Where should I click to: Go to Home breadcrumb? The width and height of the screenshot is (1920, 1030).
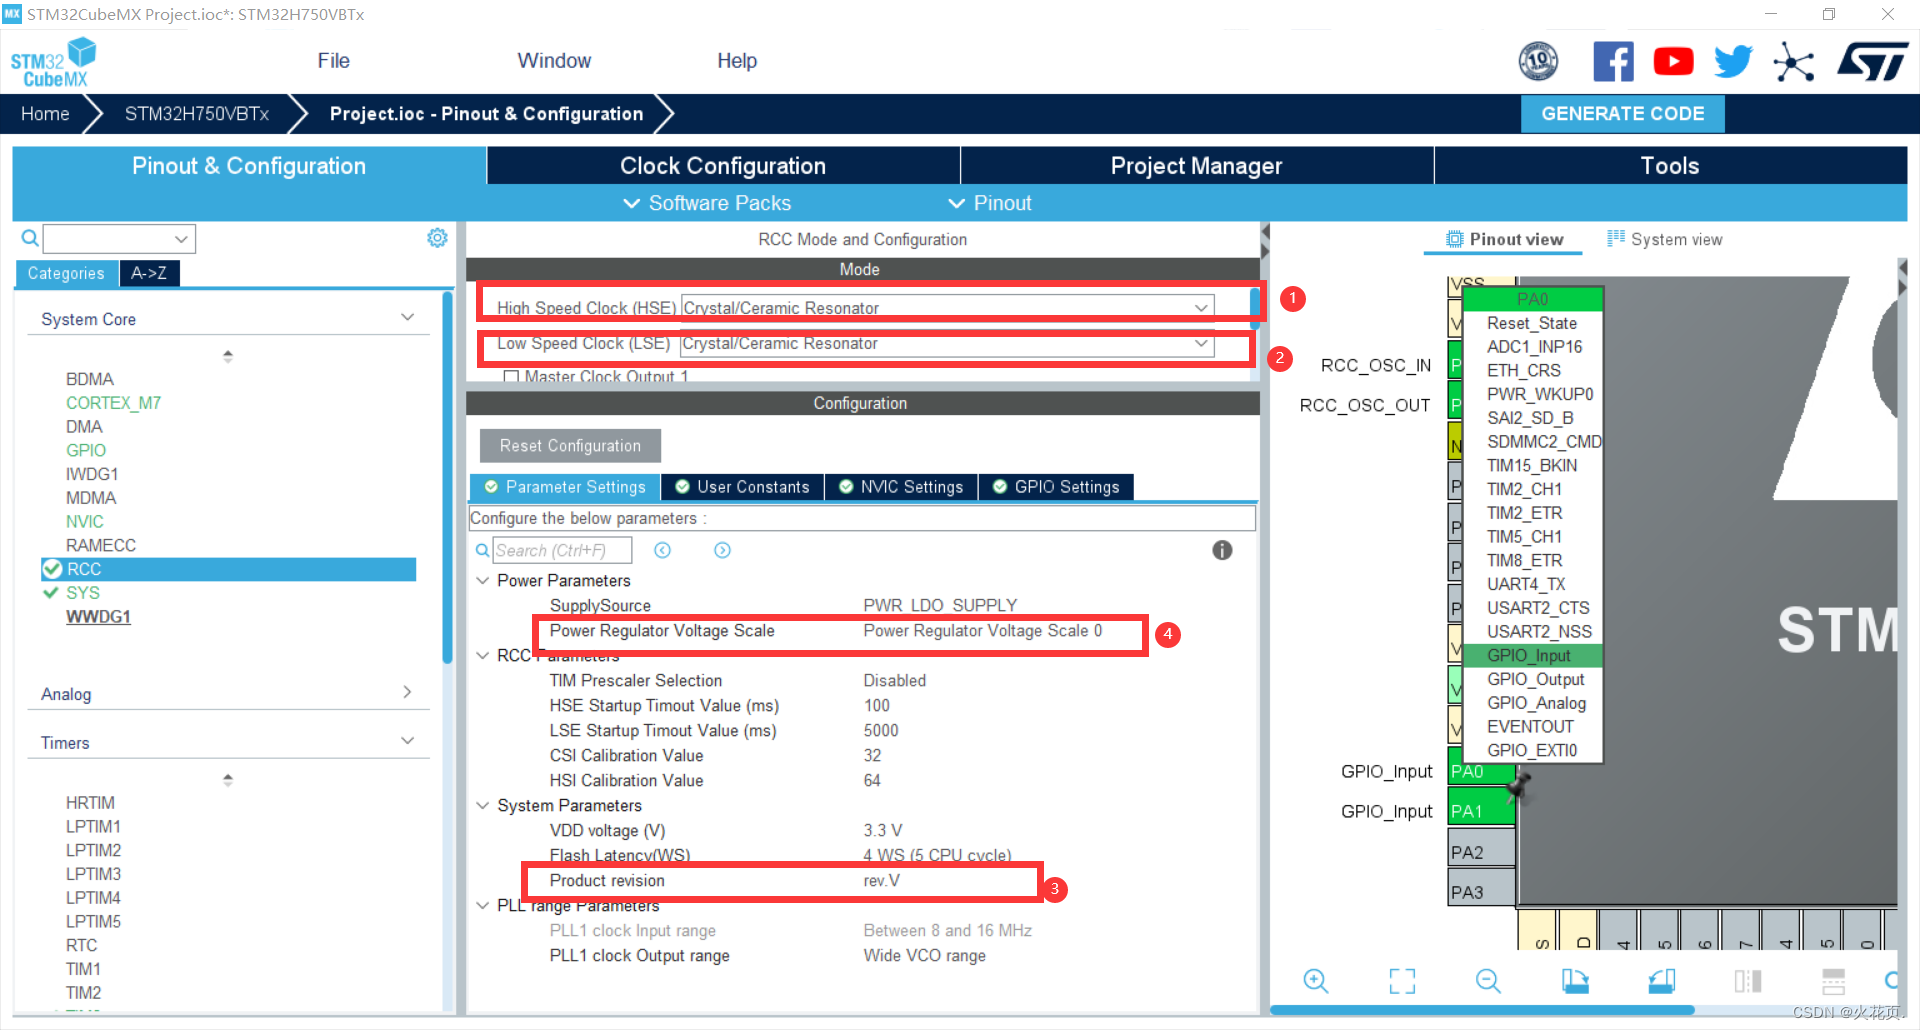pyautogui.click(x=45, y=114)
